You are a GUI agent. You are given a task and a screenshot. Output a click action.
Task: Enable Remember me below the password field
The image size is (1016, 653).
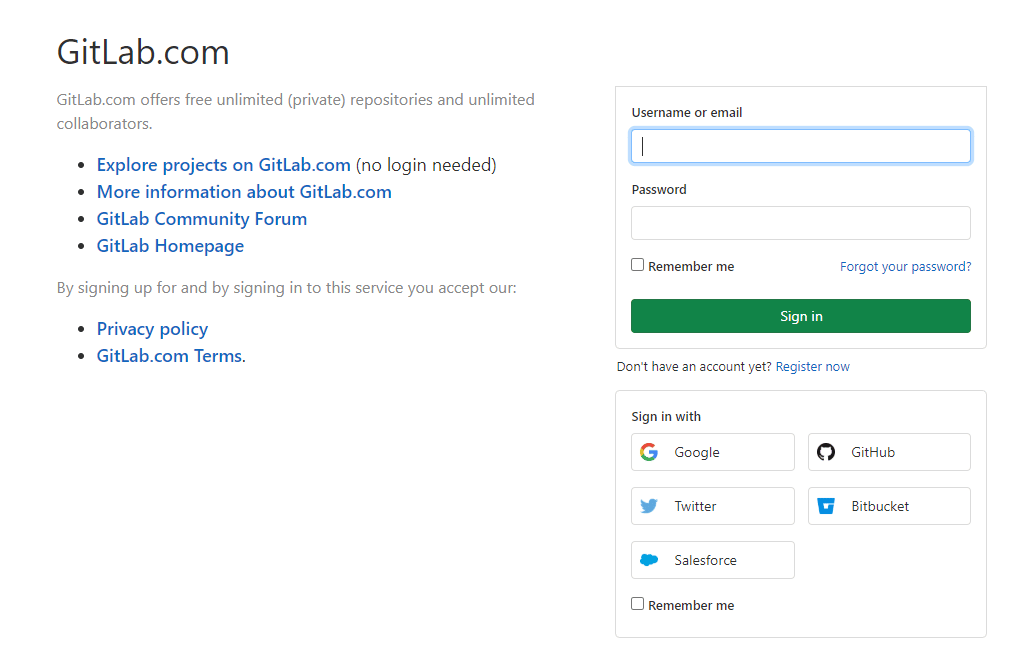[x=637, y=264]
